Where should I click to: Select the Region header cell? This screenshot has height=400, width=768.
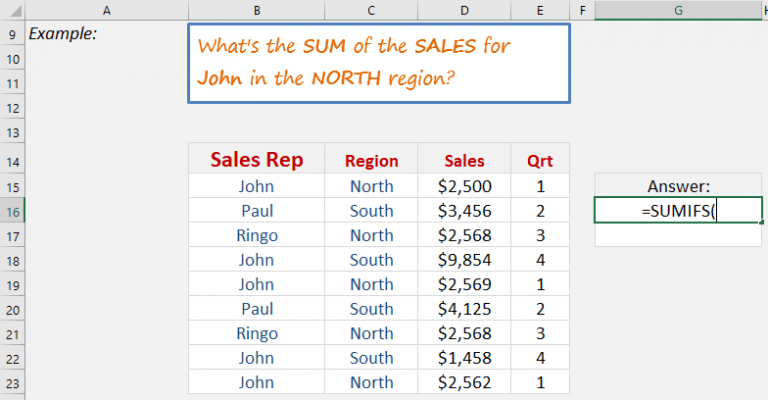click(x=371, y=161)
